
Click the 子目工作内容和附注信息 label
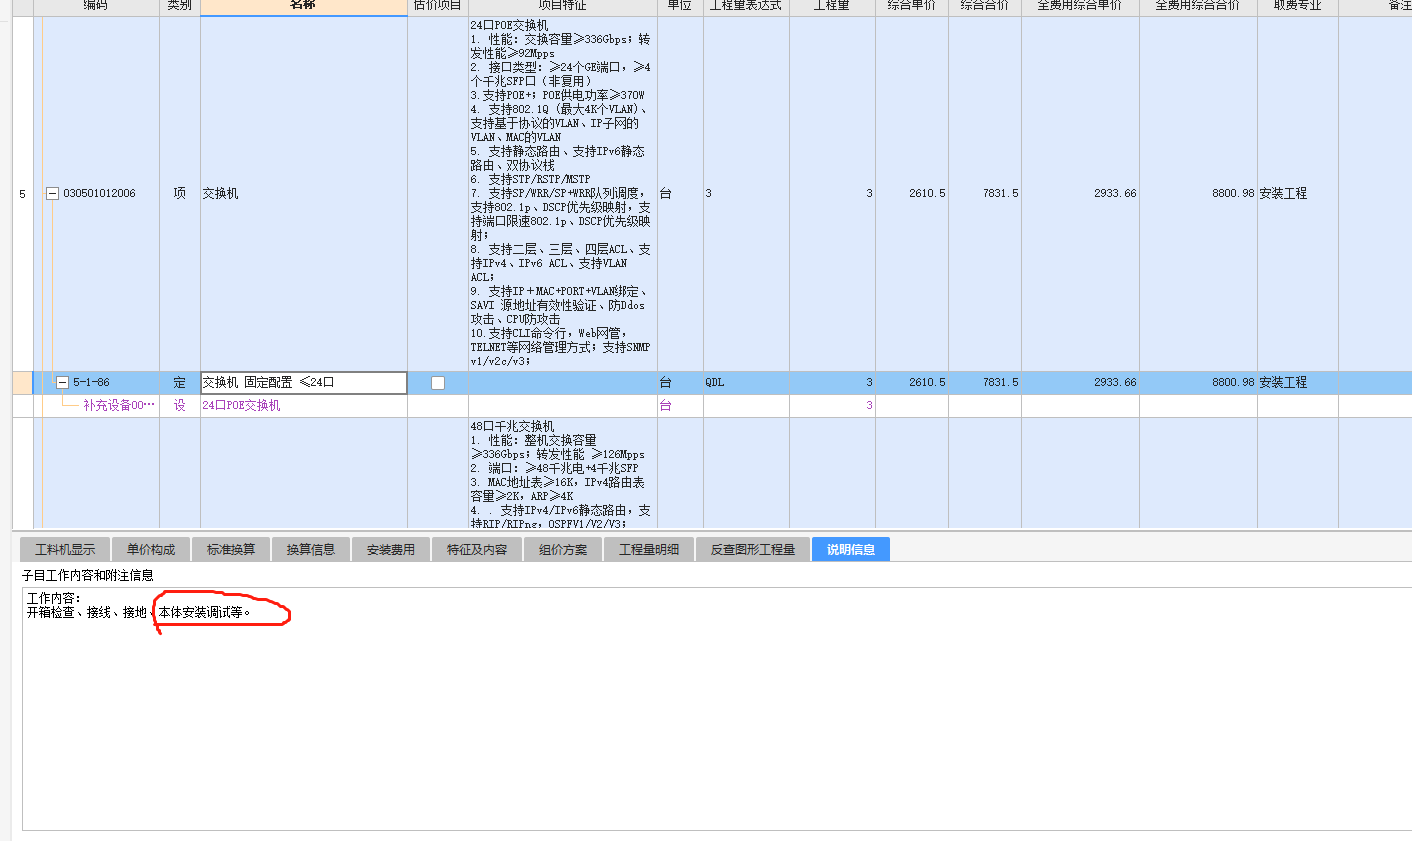coord(88,576)
